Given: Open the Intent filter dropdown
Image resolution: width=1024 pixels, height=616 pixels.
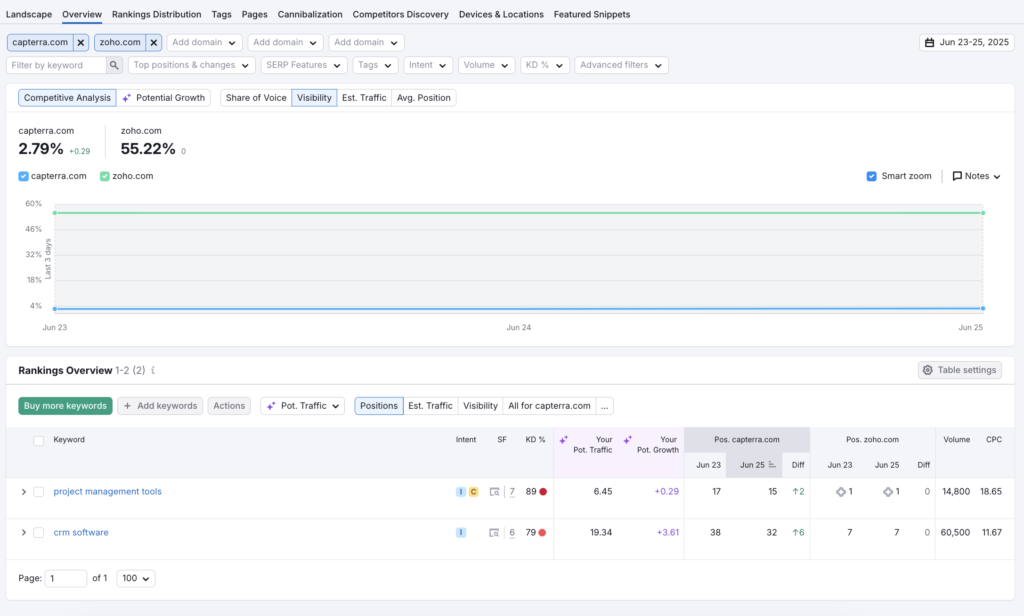Looking at the screenshot, I should tap(428, 65).
